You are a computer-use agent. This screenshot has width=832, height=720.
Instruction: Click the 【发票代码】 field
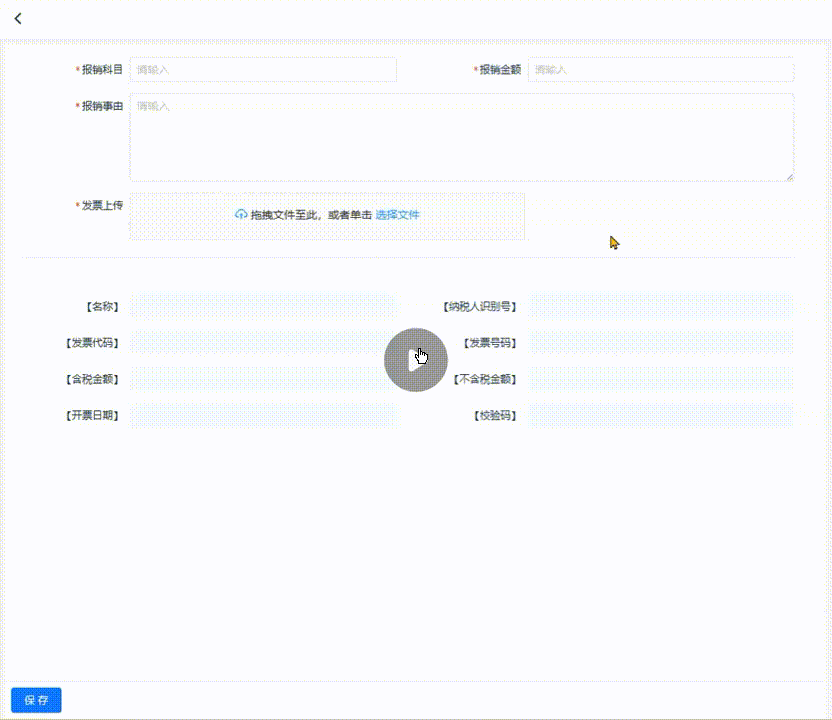(263, 343)
